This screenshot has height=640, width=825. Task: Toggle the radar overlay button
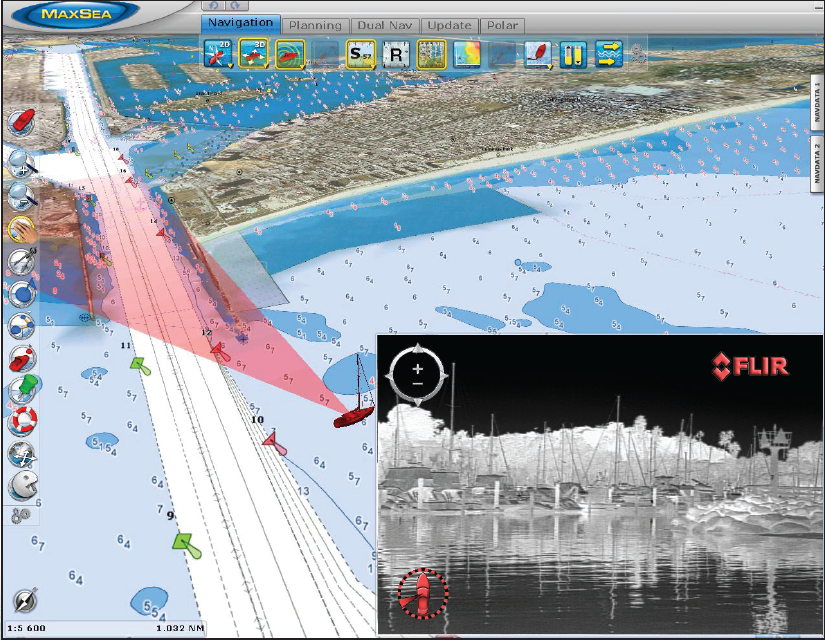290,54
